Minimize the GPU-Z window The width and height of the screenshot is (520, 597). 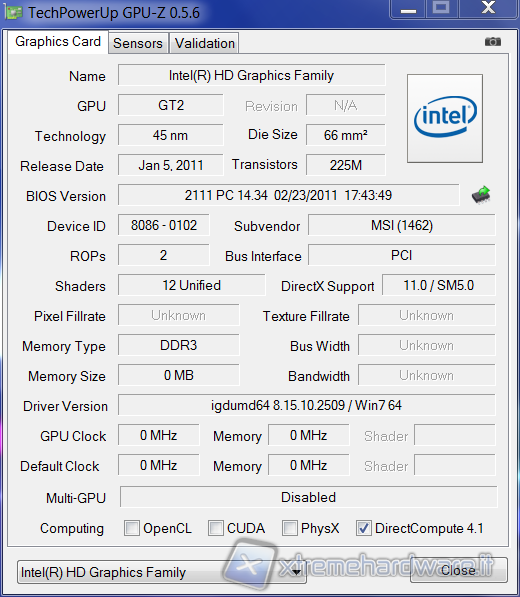408,9
